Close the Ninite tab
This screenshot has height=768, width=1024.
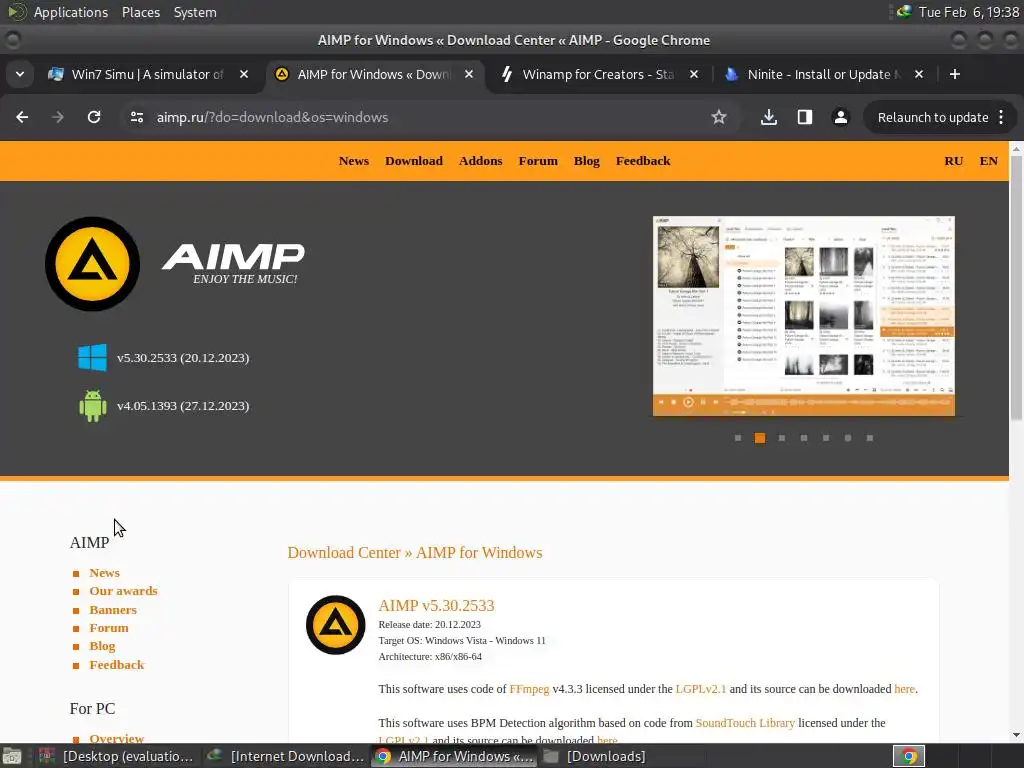pyautogui.click(x=919, y=74)
